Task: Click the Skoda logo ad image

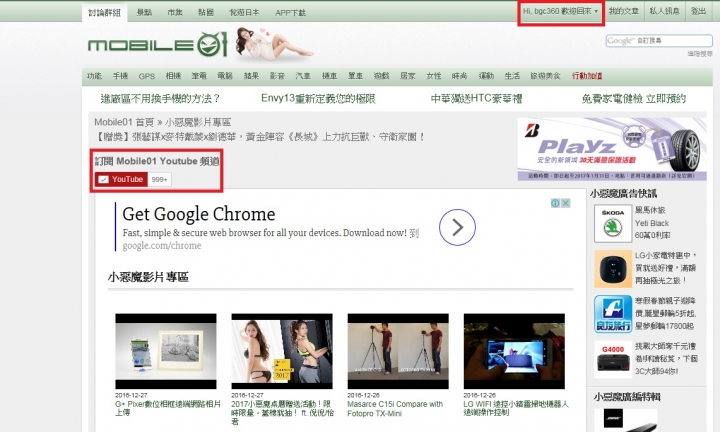Action: [x=613, y=224]
